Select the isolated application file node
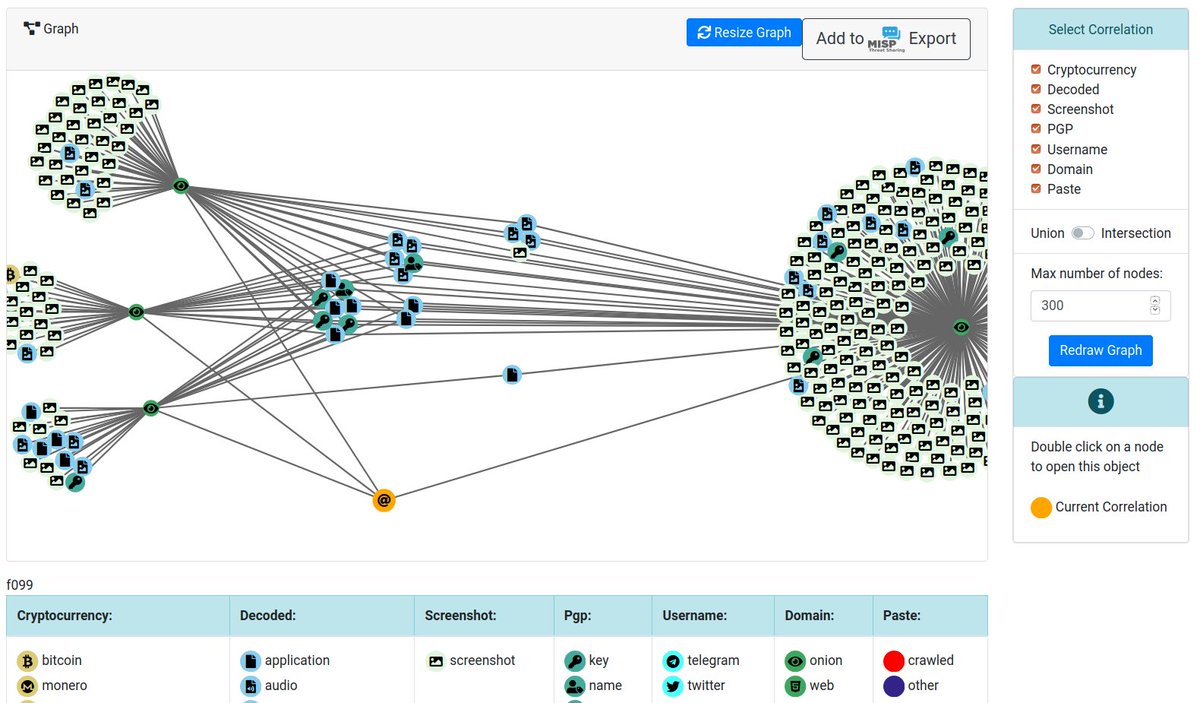 coord(512,375)
